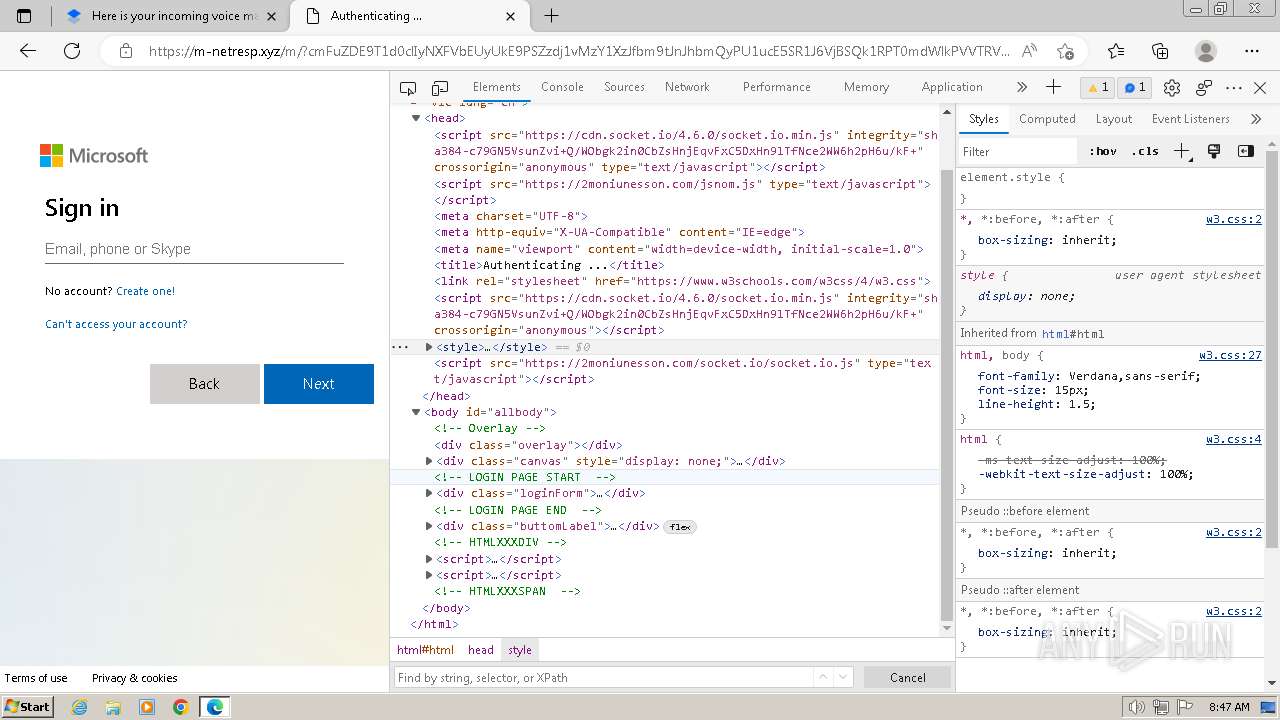
Task: Add a new DevTools tool tab
Action: [1053, 87]
